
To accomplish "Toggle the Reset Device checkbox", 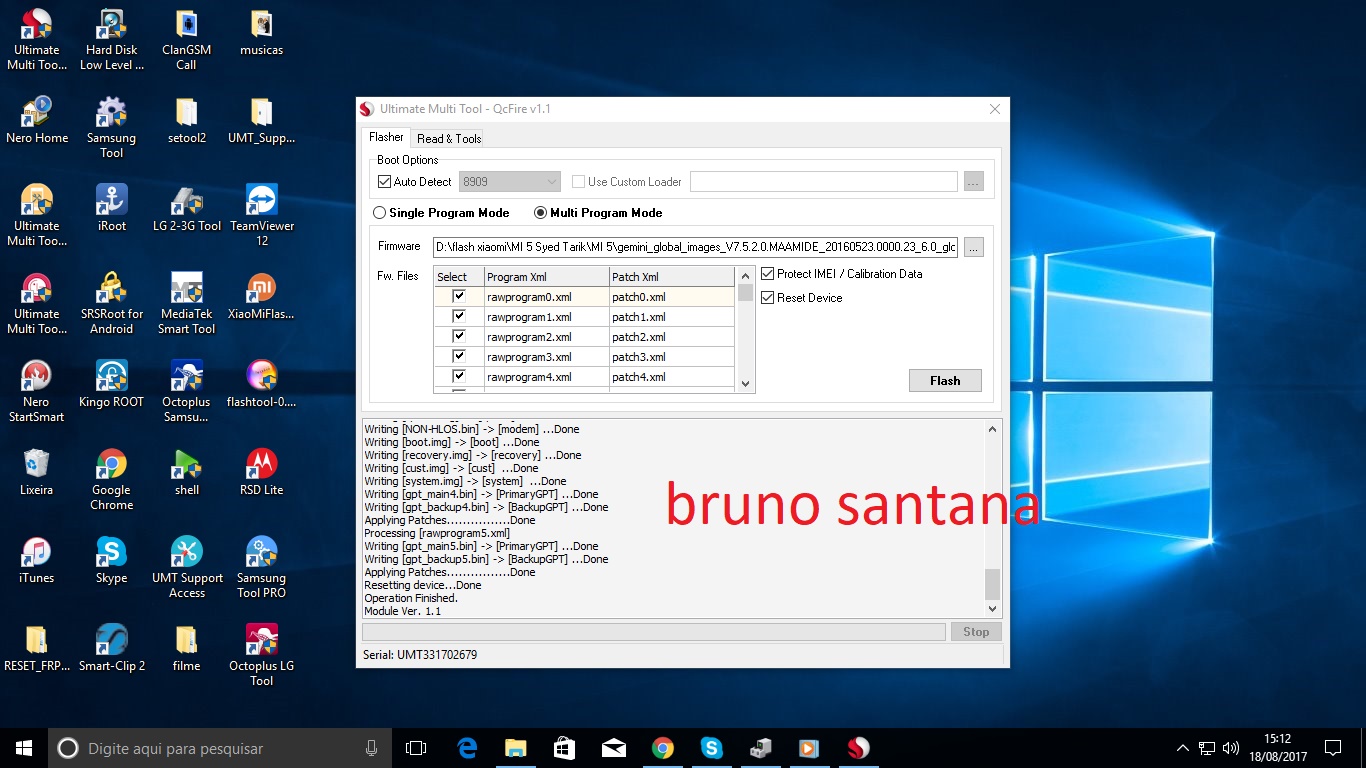I will [768, 298].
